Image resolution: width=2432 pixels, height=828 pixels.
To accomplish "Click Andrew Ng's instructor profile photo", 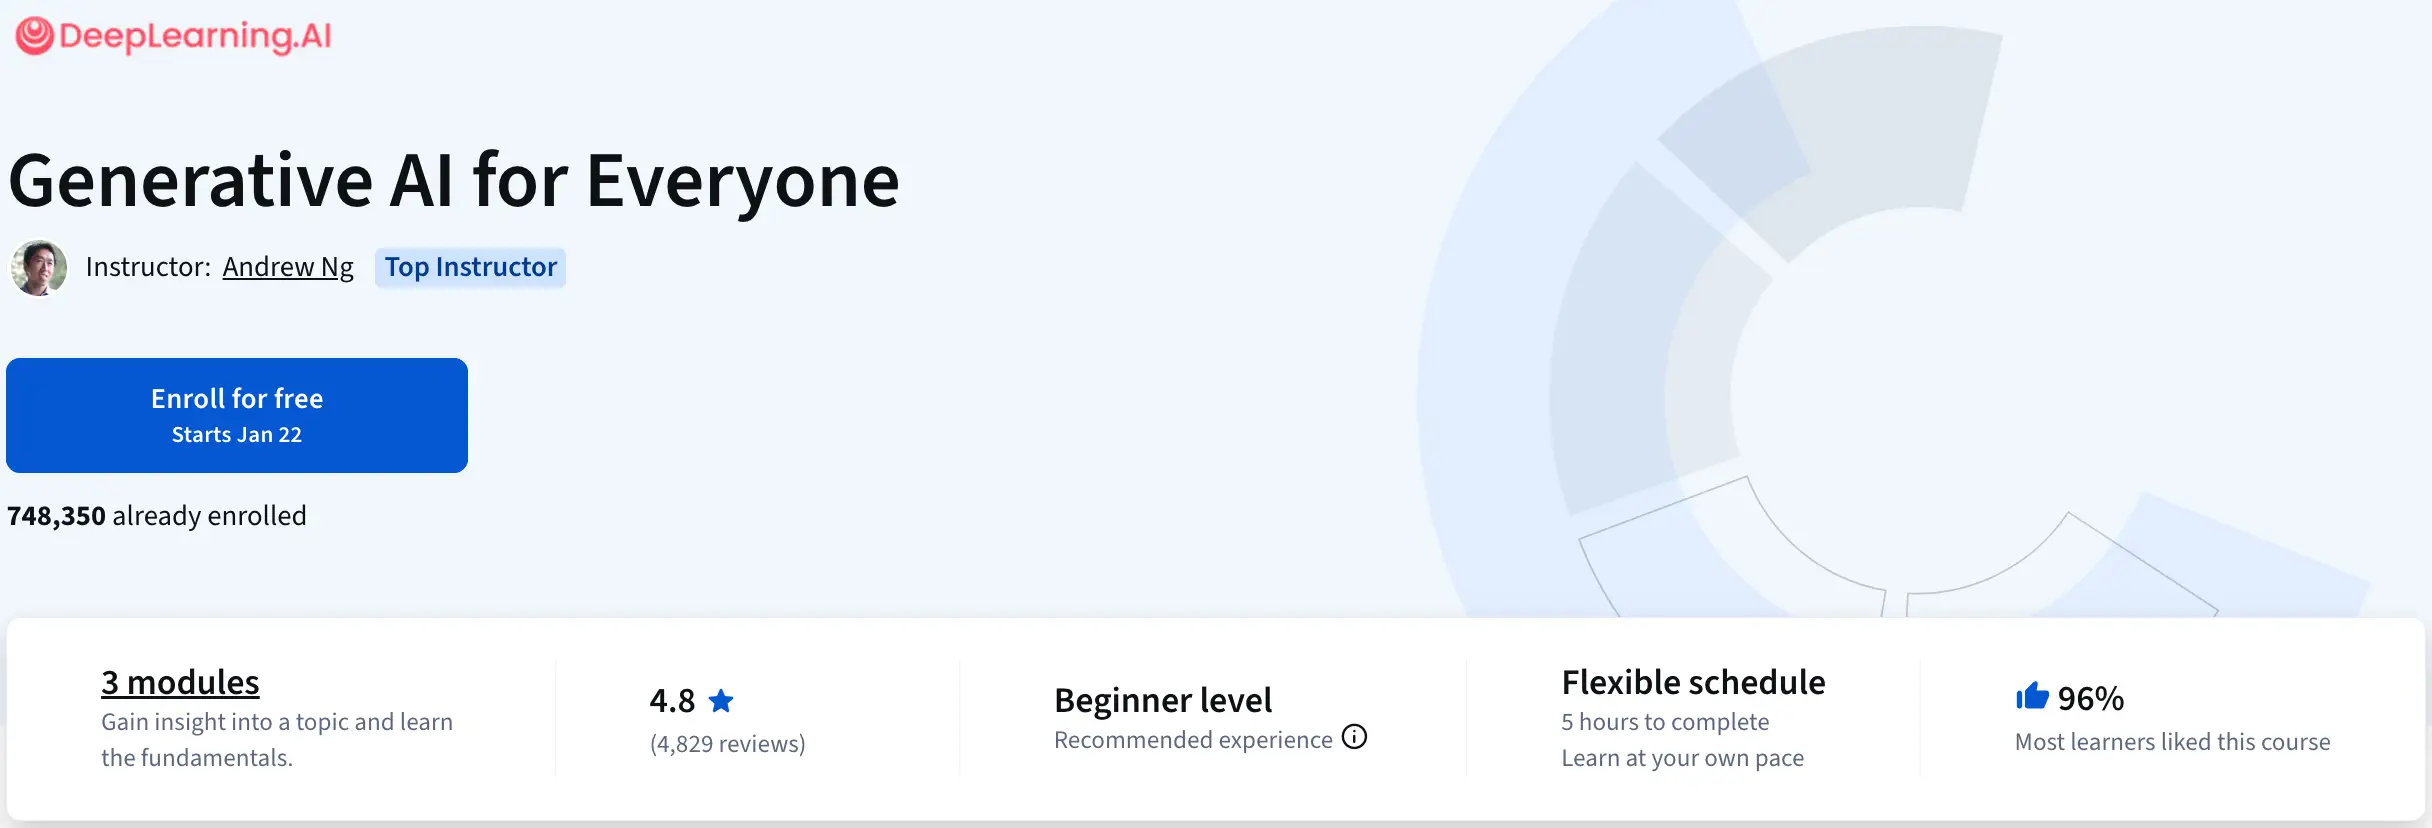I will click(x=37, y=267).
